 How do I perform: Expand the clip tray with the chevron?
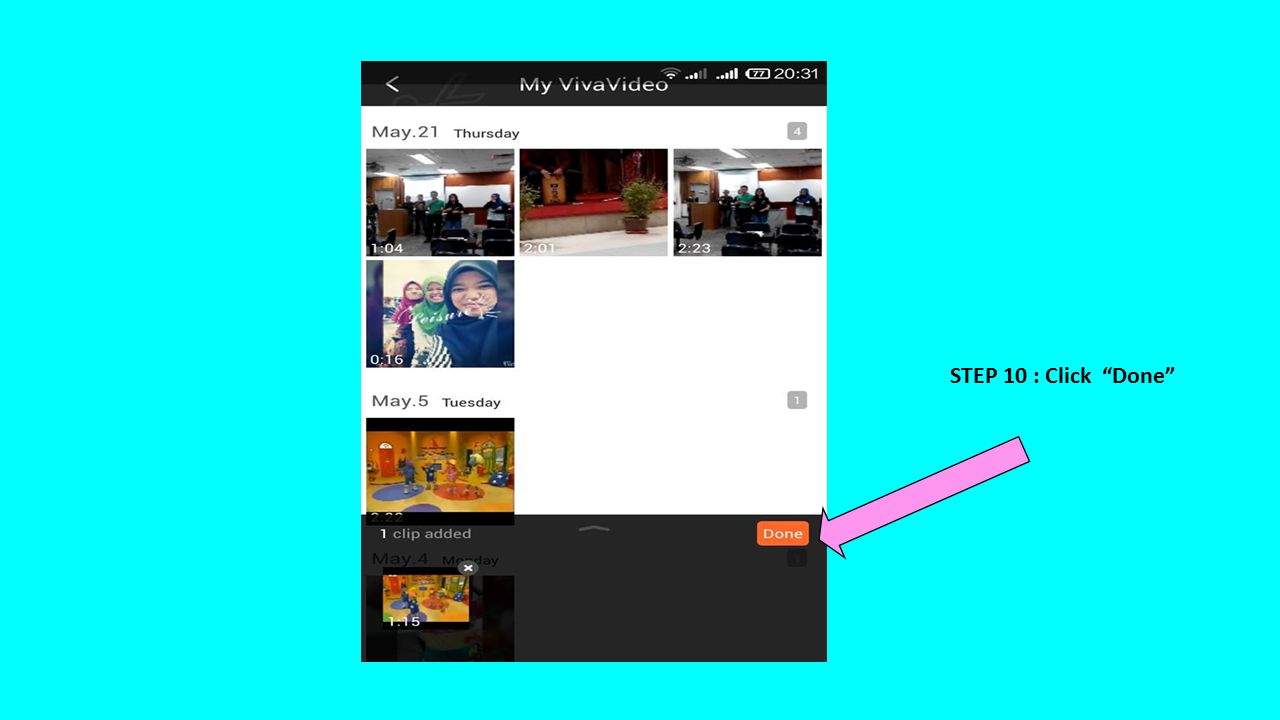pyautogui.click(x=594, y=528)
